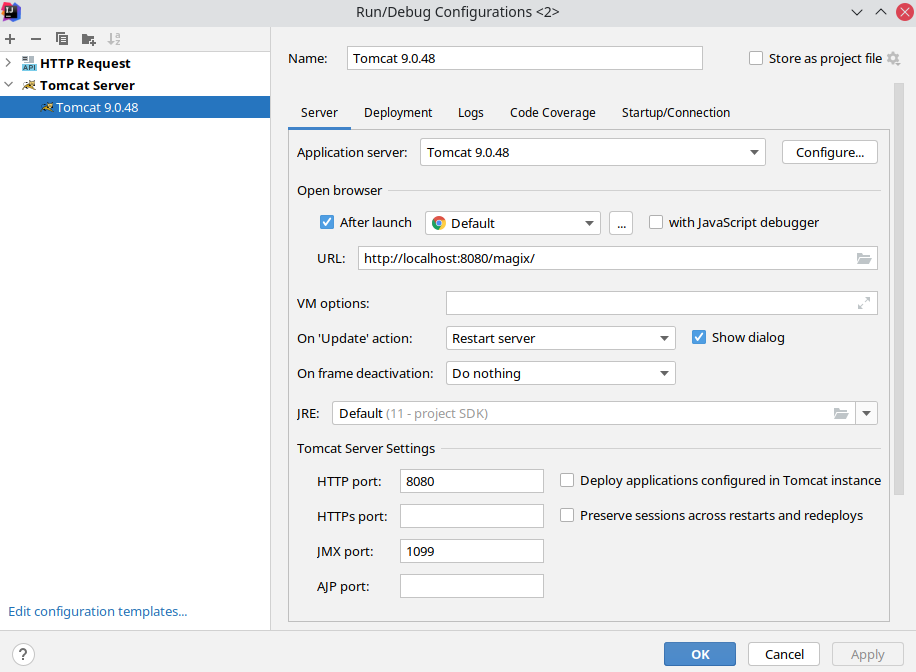Screen dimensions: 916x672
Task: Add a new configuration with the plus icon
Action: 10,39
